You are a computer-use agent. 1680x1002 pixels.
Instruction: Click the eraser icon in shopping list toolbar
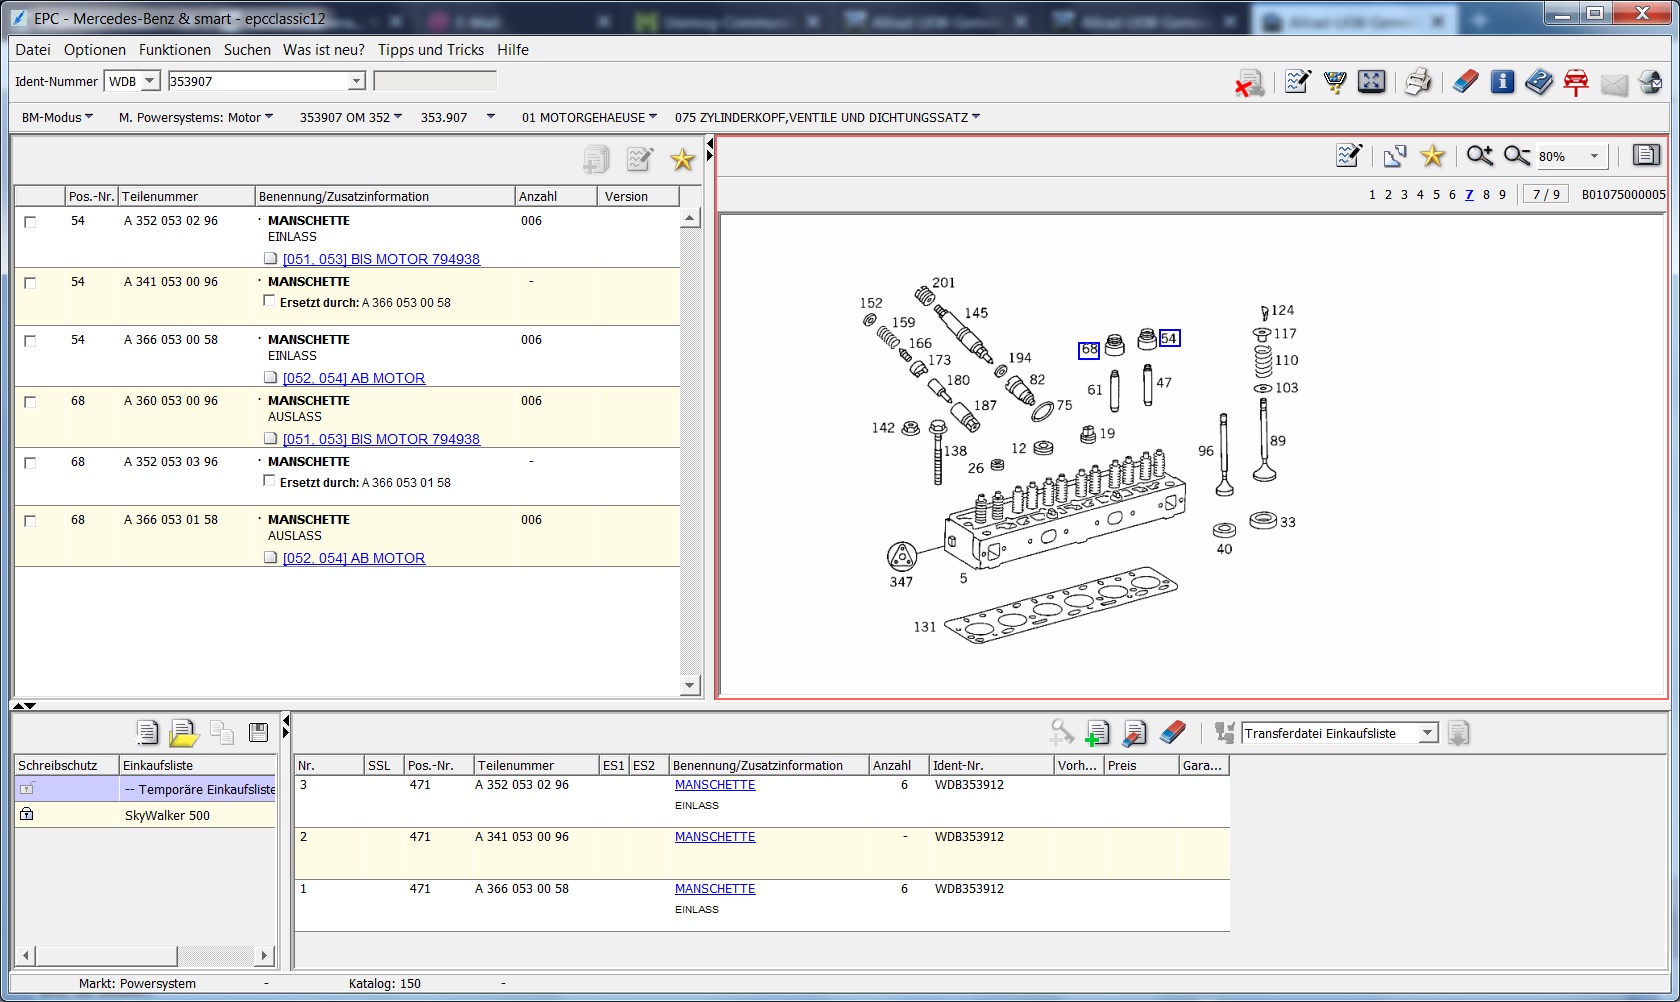coord(1172,733)
